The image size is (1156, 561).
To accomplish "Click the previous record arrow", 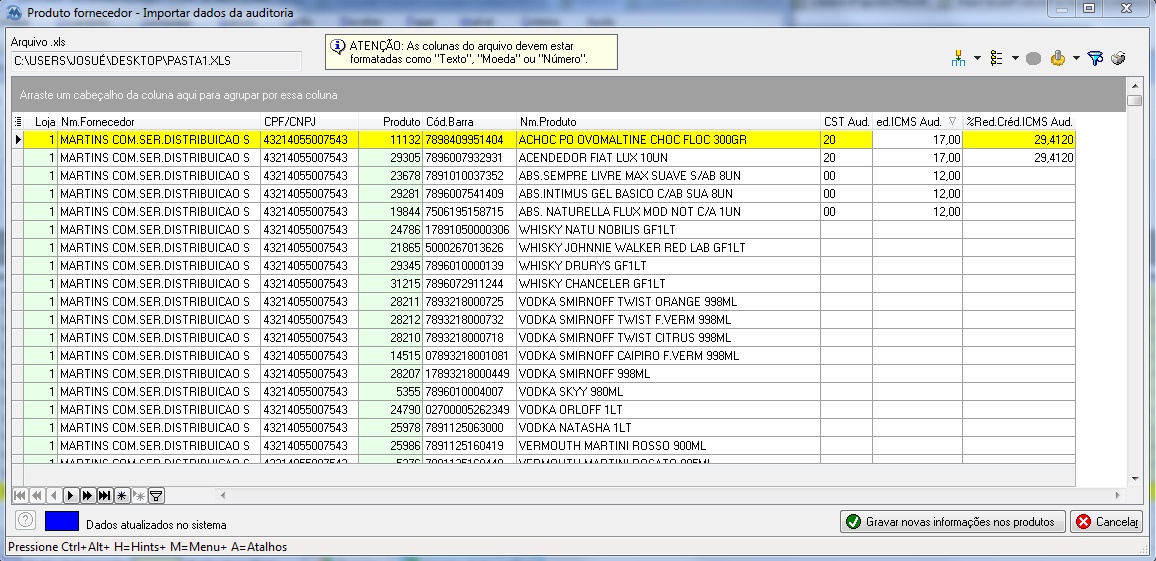I will [53, 495].
